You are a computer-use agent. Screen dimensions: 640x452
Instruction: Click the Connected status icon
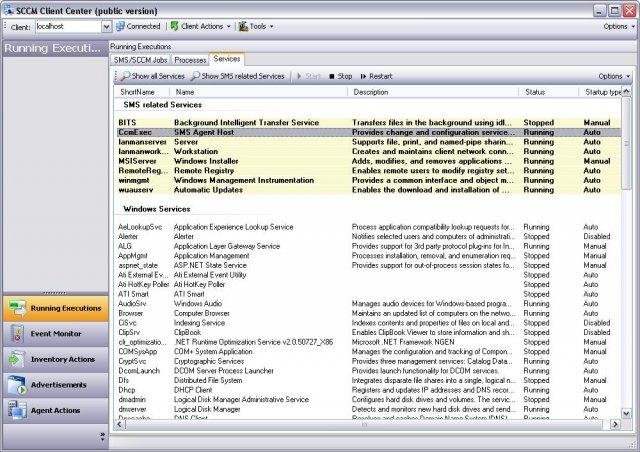pos(120,27)
